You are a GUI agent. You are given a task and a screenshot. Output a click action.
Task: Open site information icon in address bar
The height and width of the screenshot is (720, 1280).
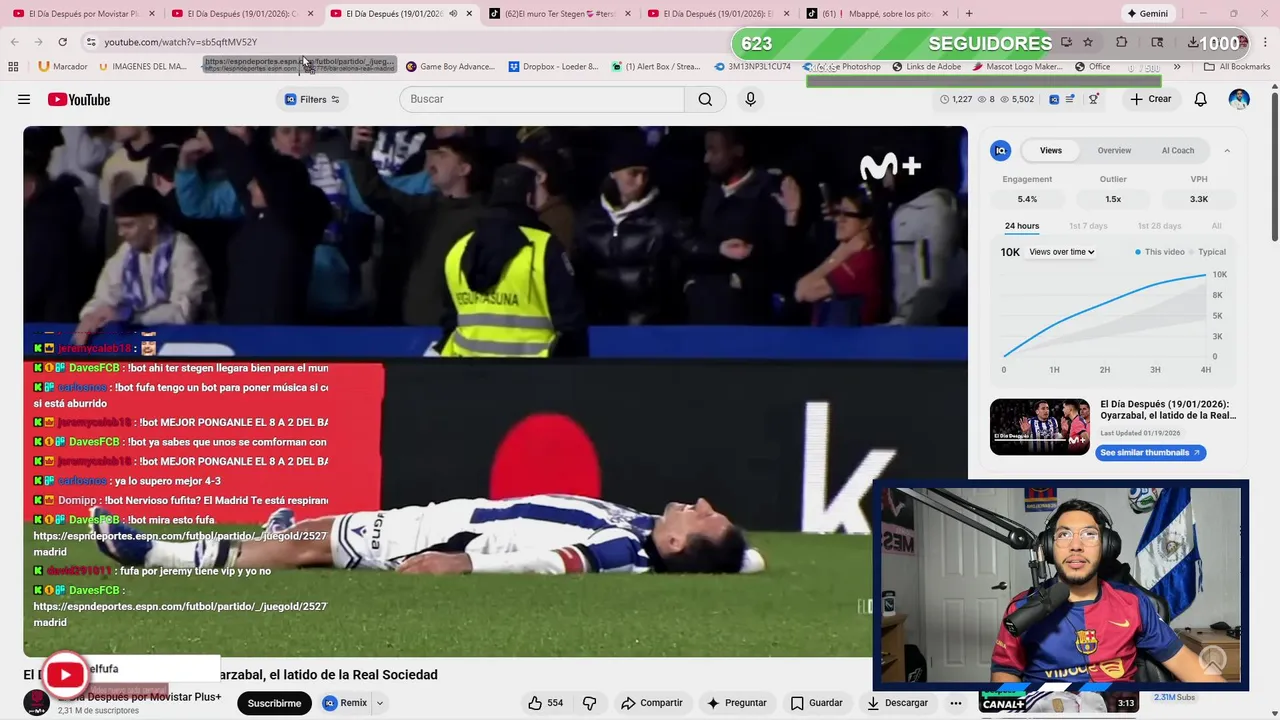click(x=91, y=42)
